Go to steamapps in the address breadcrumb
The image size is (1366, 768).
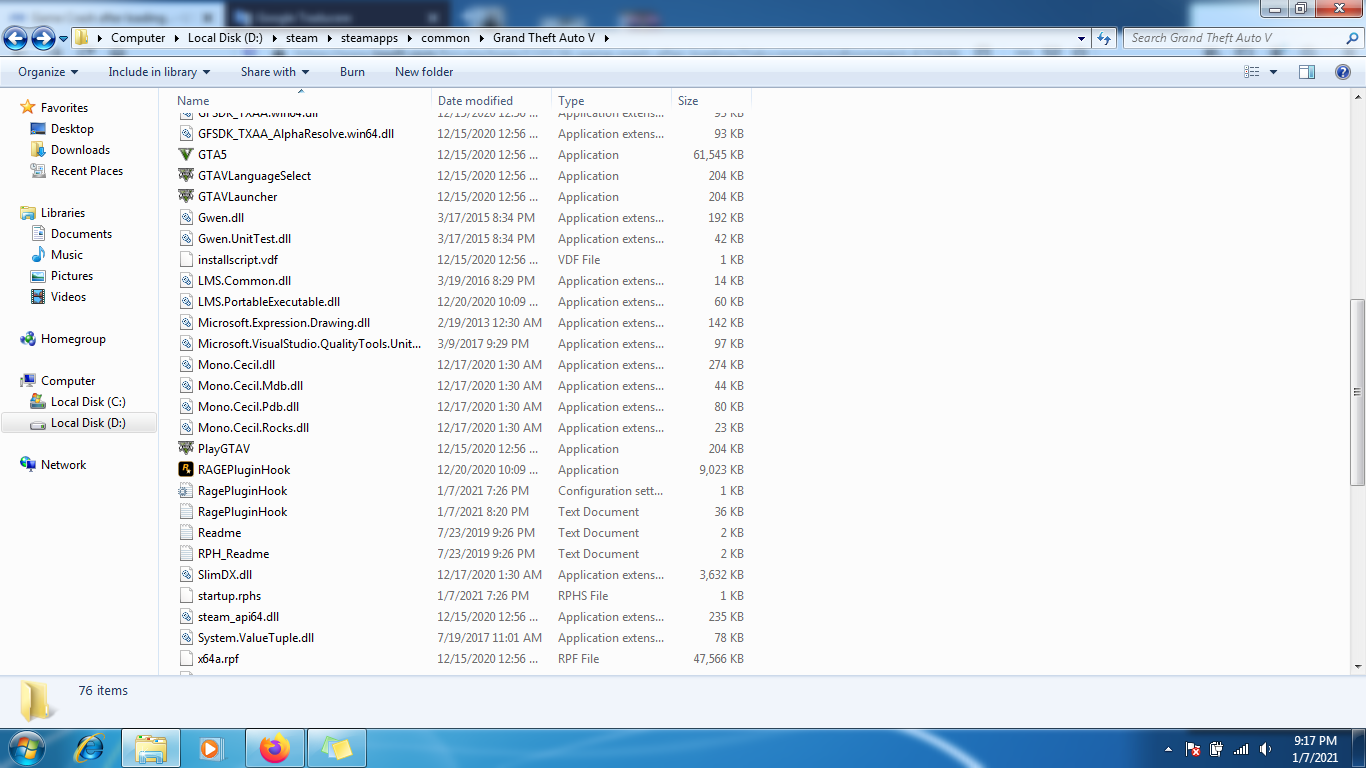[x=370, y=38]
